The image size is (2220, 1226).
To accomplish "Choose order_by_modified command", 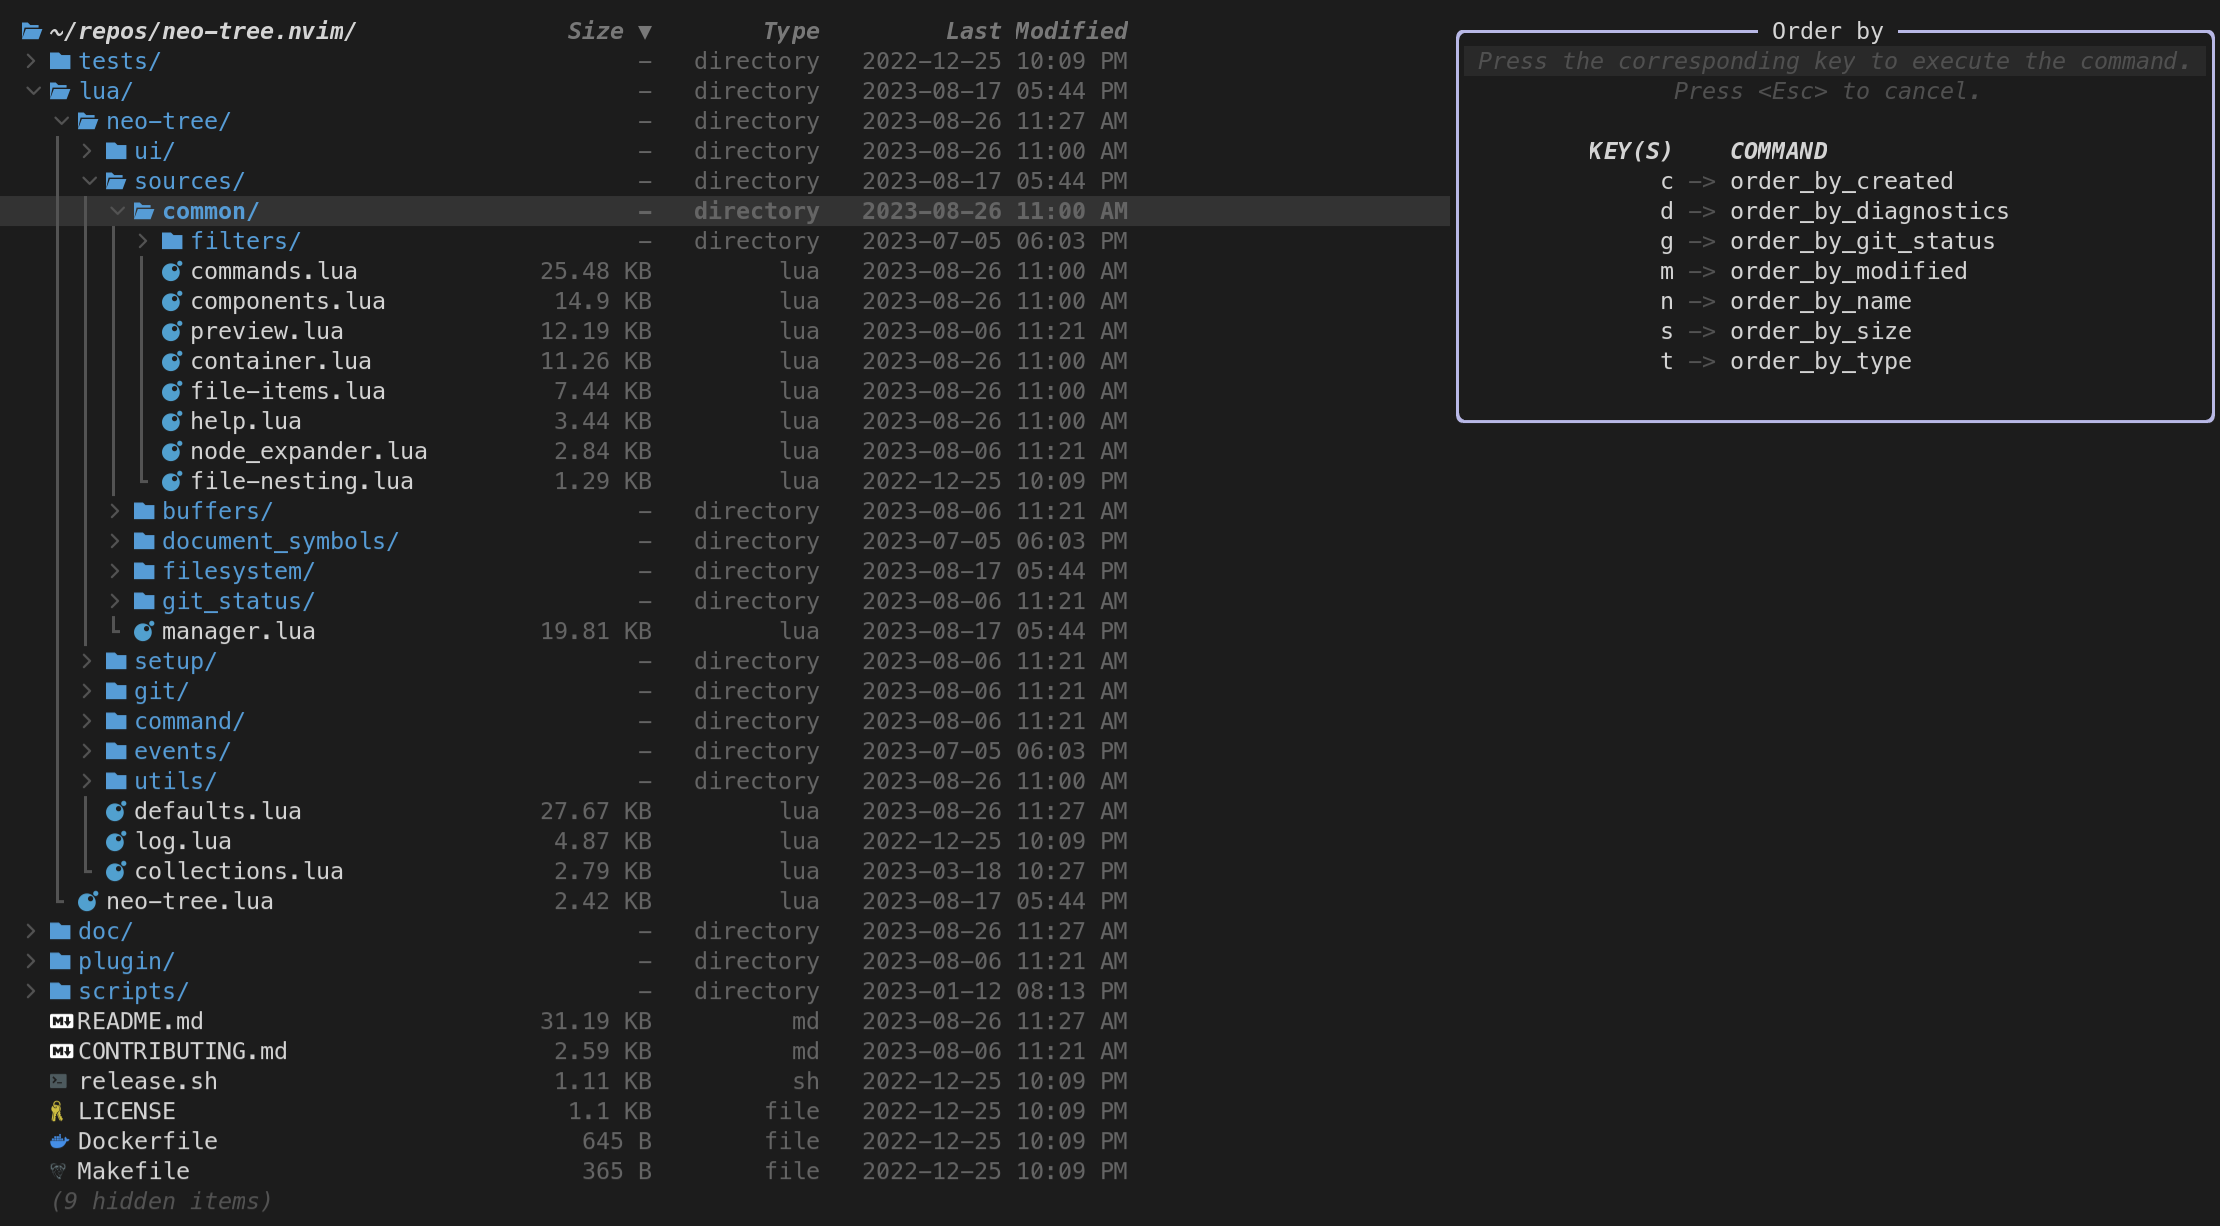I will 1848,271.
